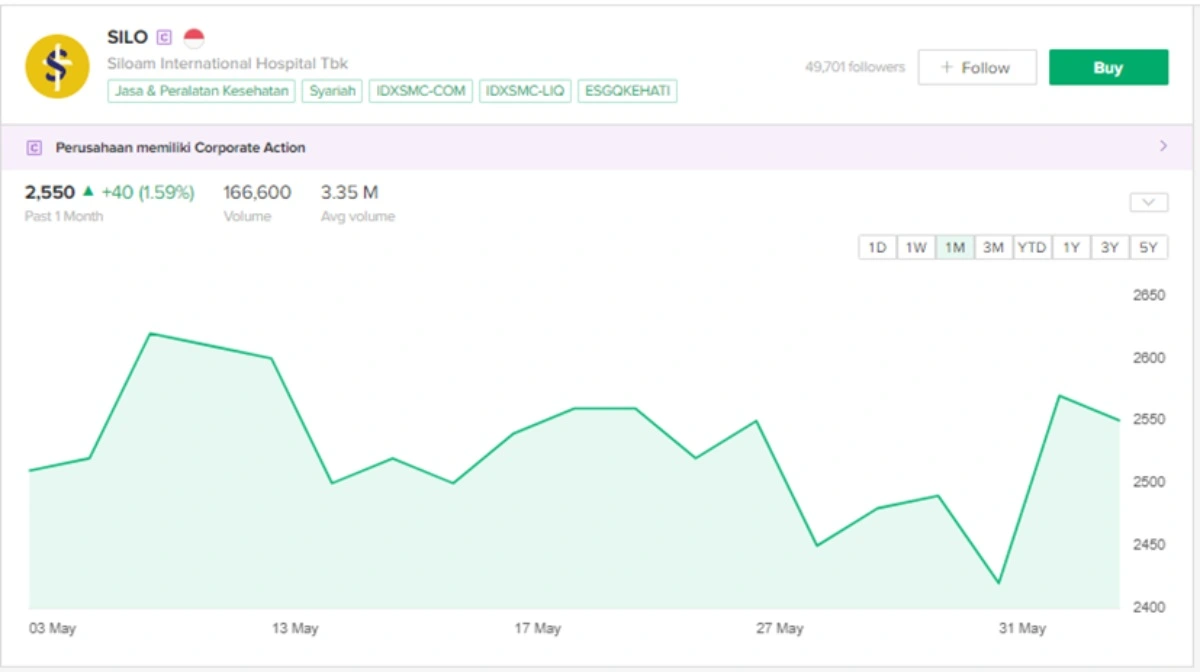The height and width of the screenshot is (672, 1200).
Task: Click the Indonesia flag icon
Action: coord(194,38)
